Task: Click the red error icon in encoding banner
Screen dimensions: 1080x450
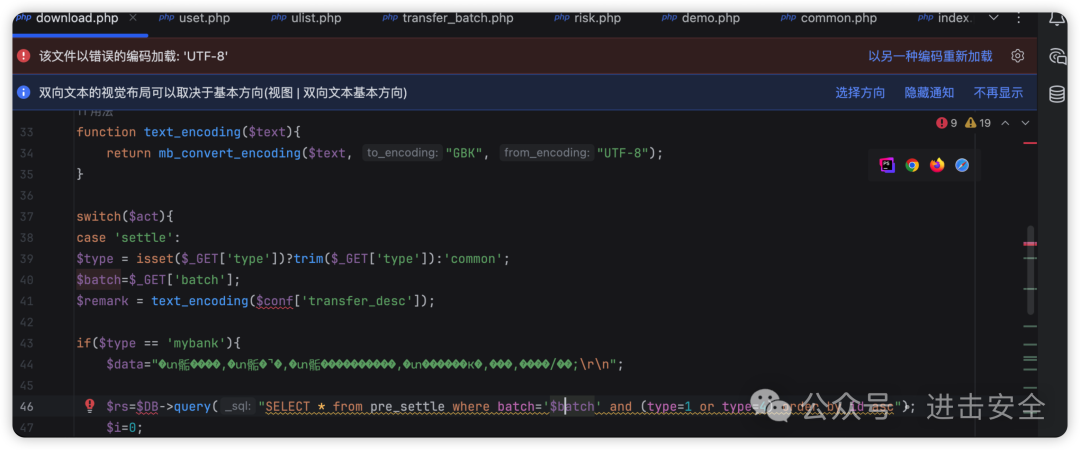Action: point(24,56)
